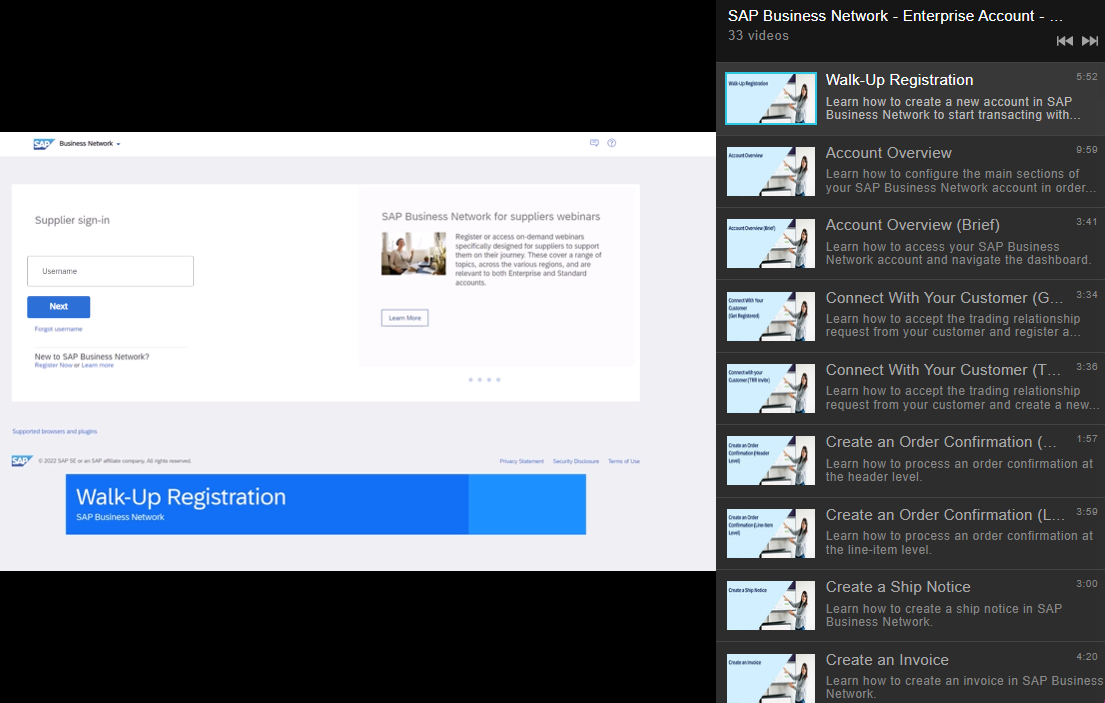1105x703 pixels.
Task: Go to previous video in playlist
Action: click(x=1064, y=41)
